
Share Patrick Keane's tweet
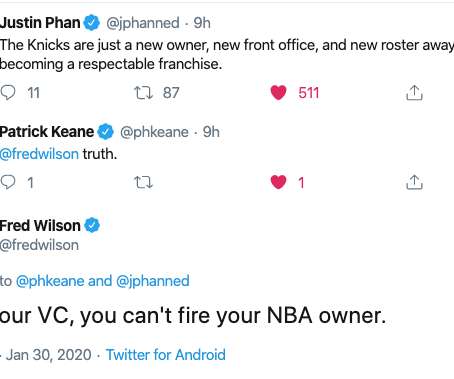[x=414, y=182]
